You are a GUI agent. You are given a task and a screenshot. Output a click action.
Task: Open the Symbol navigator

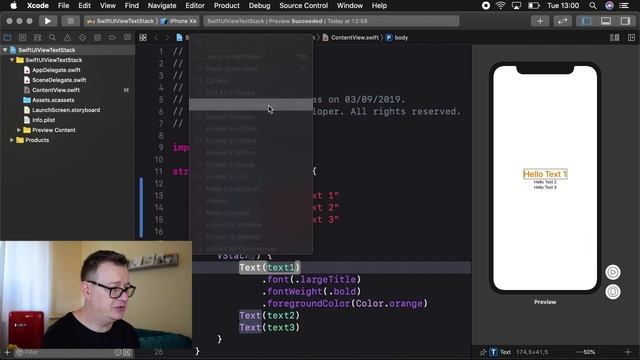pyautogui.click(x=38, y=38)
